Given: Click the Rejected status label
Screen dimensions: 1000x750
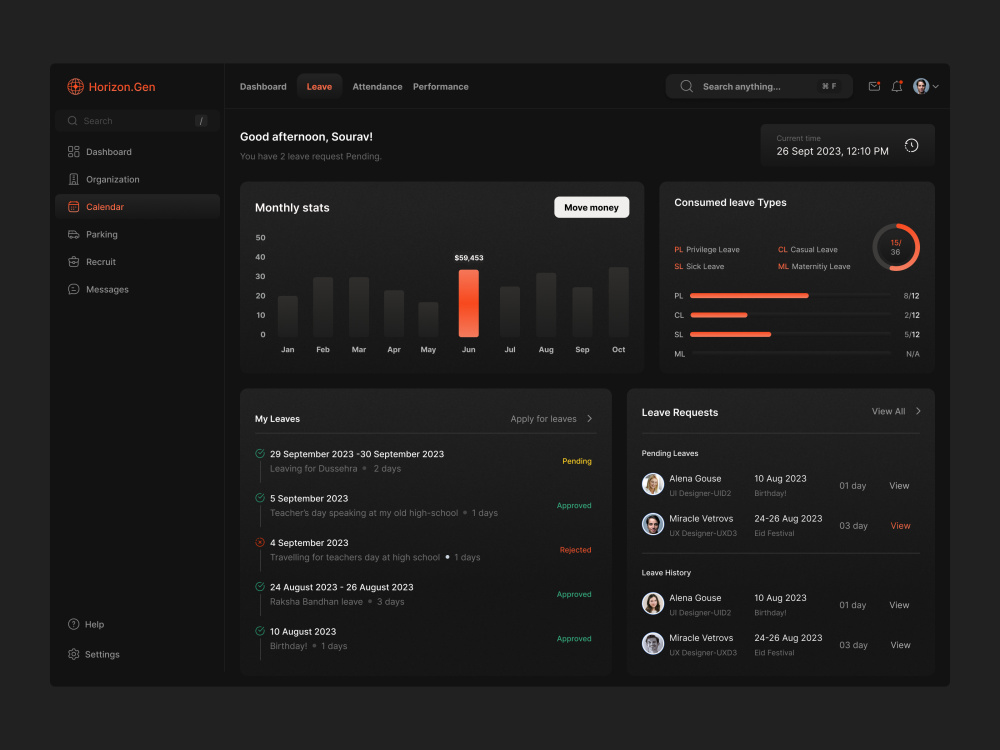Looking at the screenshot, I should click(575, 550).
